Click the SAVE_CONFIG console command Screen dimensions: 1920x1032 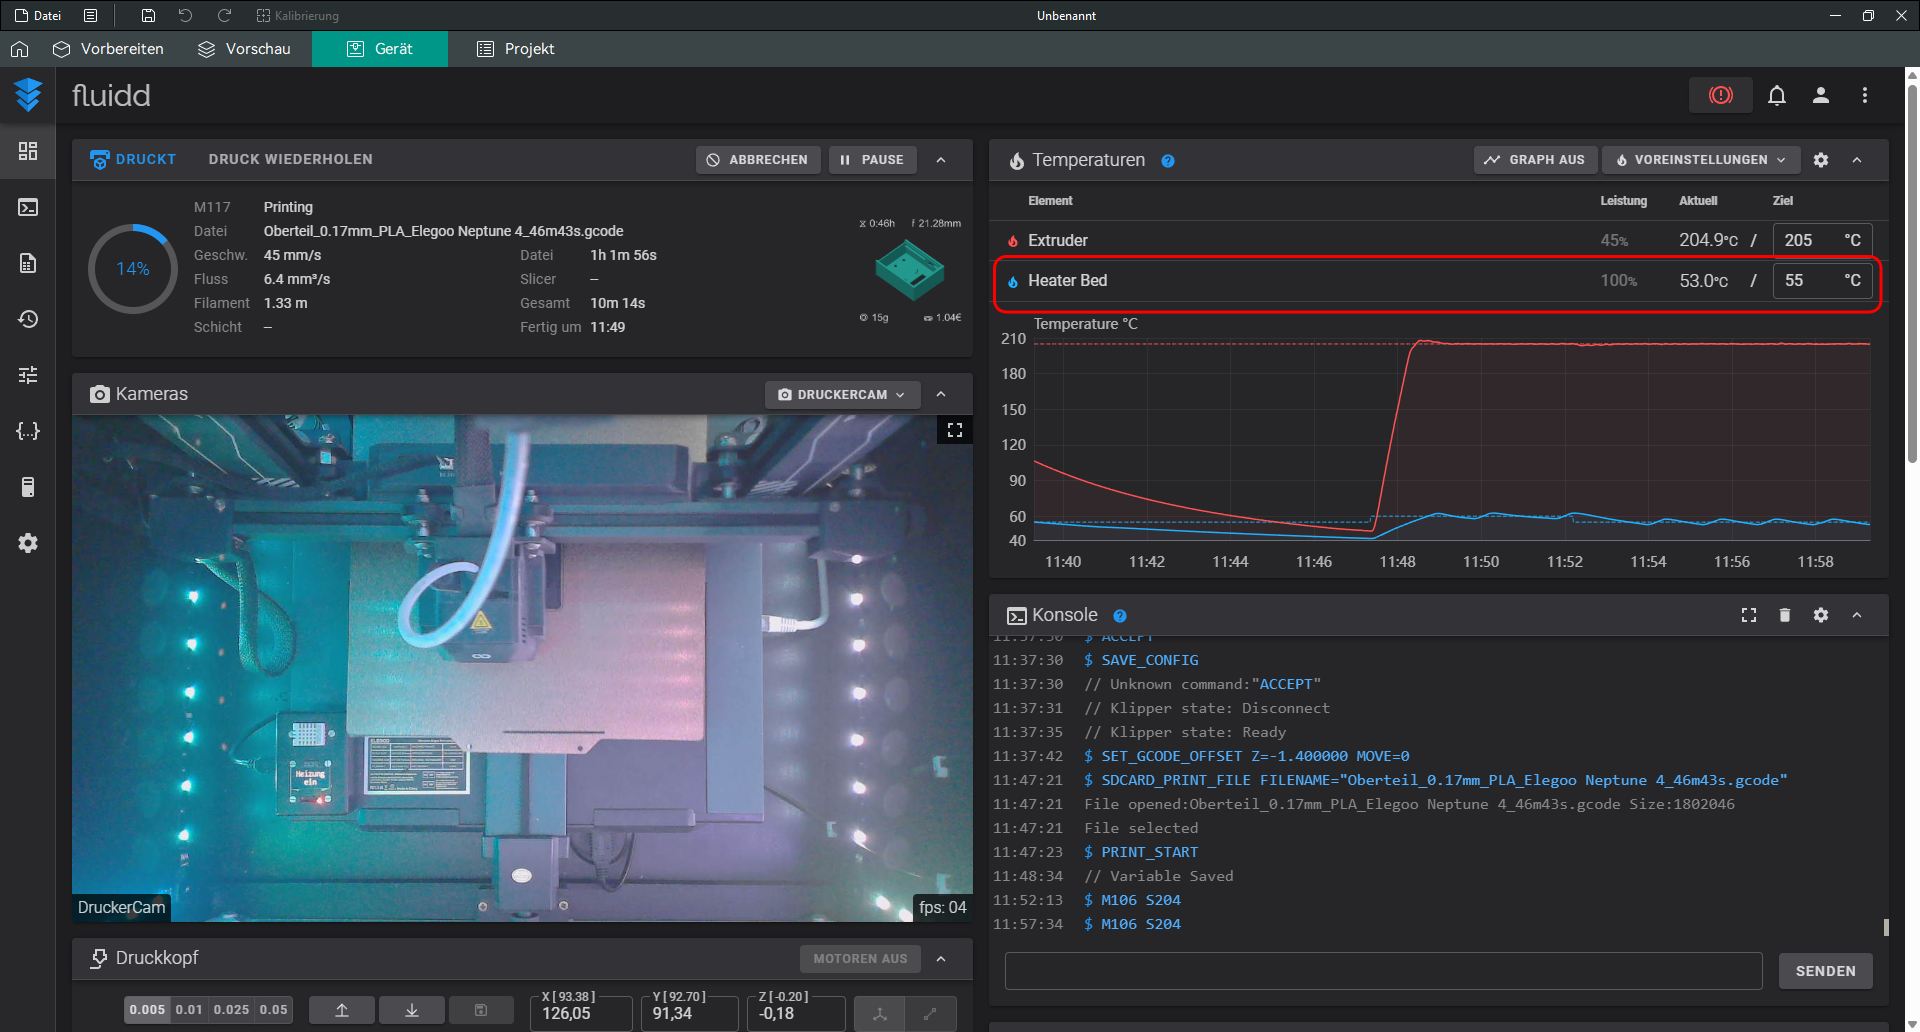1149,660
